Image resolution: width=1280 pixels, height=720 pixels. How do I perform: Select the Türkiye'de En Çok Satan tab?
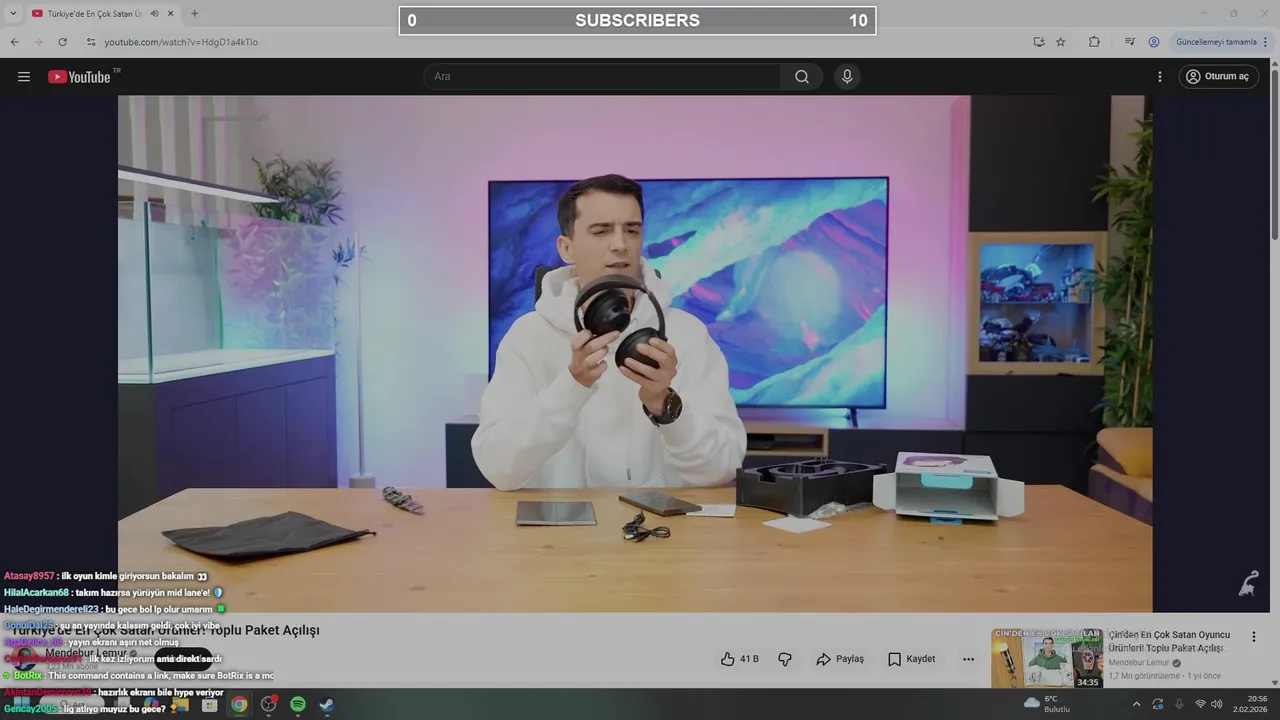(x=94, y=14)
